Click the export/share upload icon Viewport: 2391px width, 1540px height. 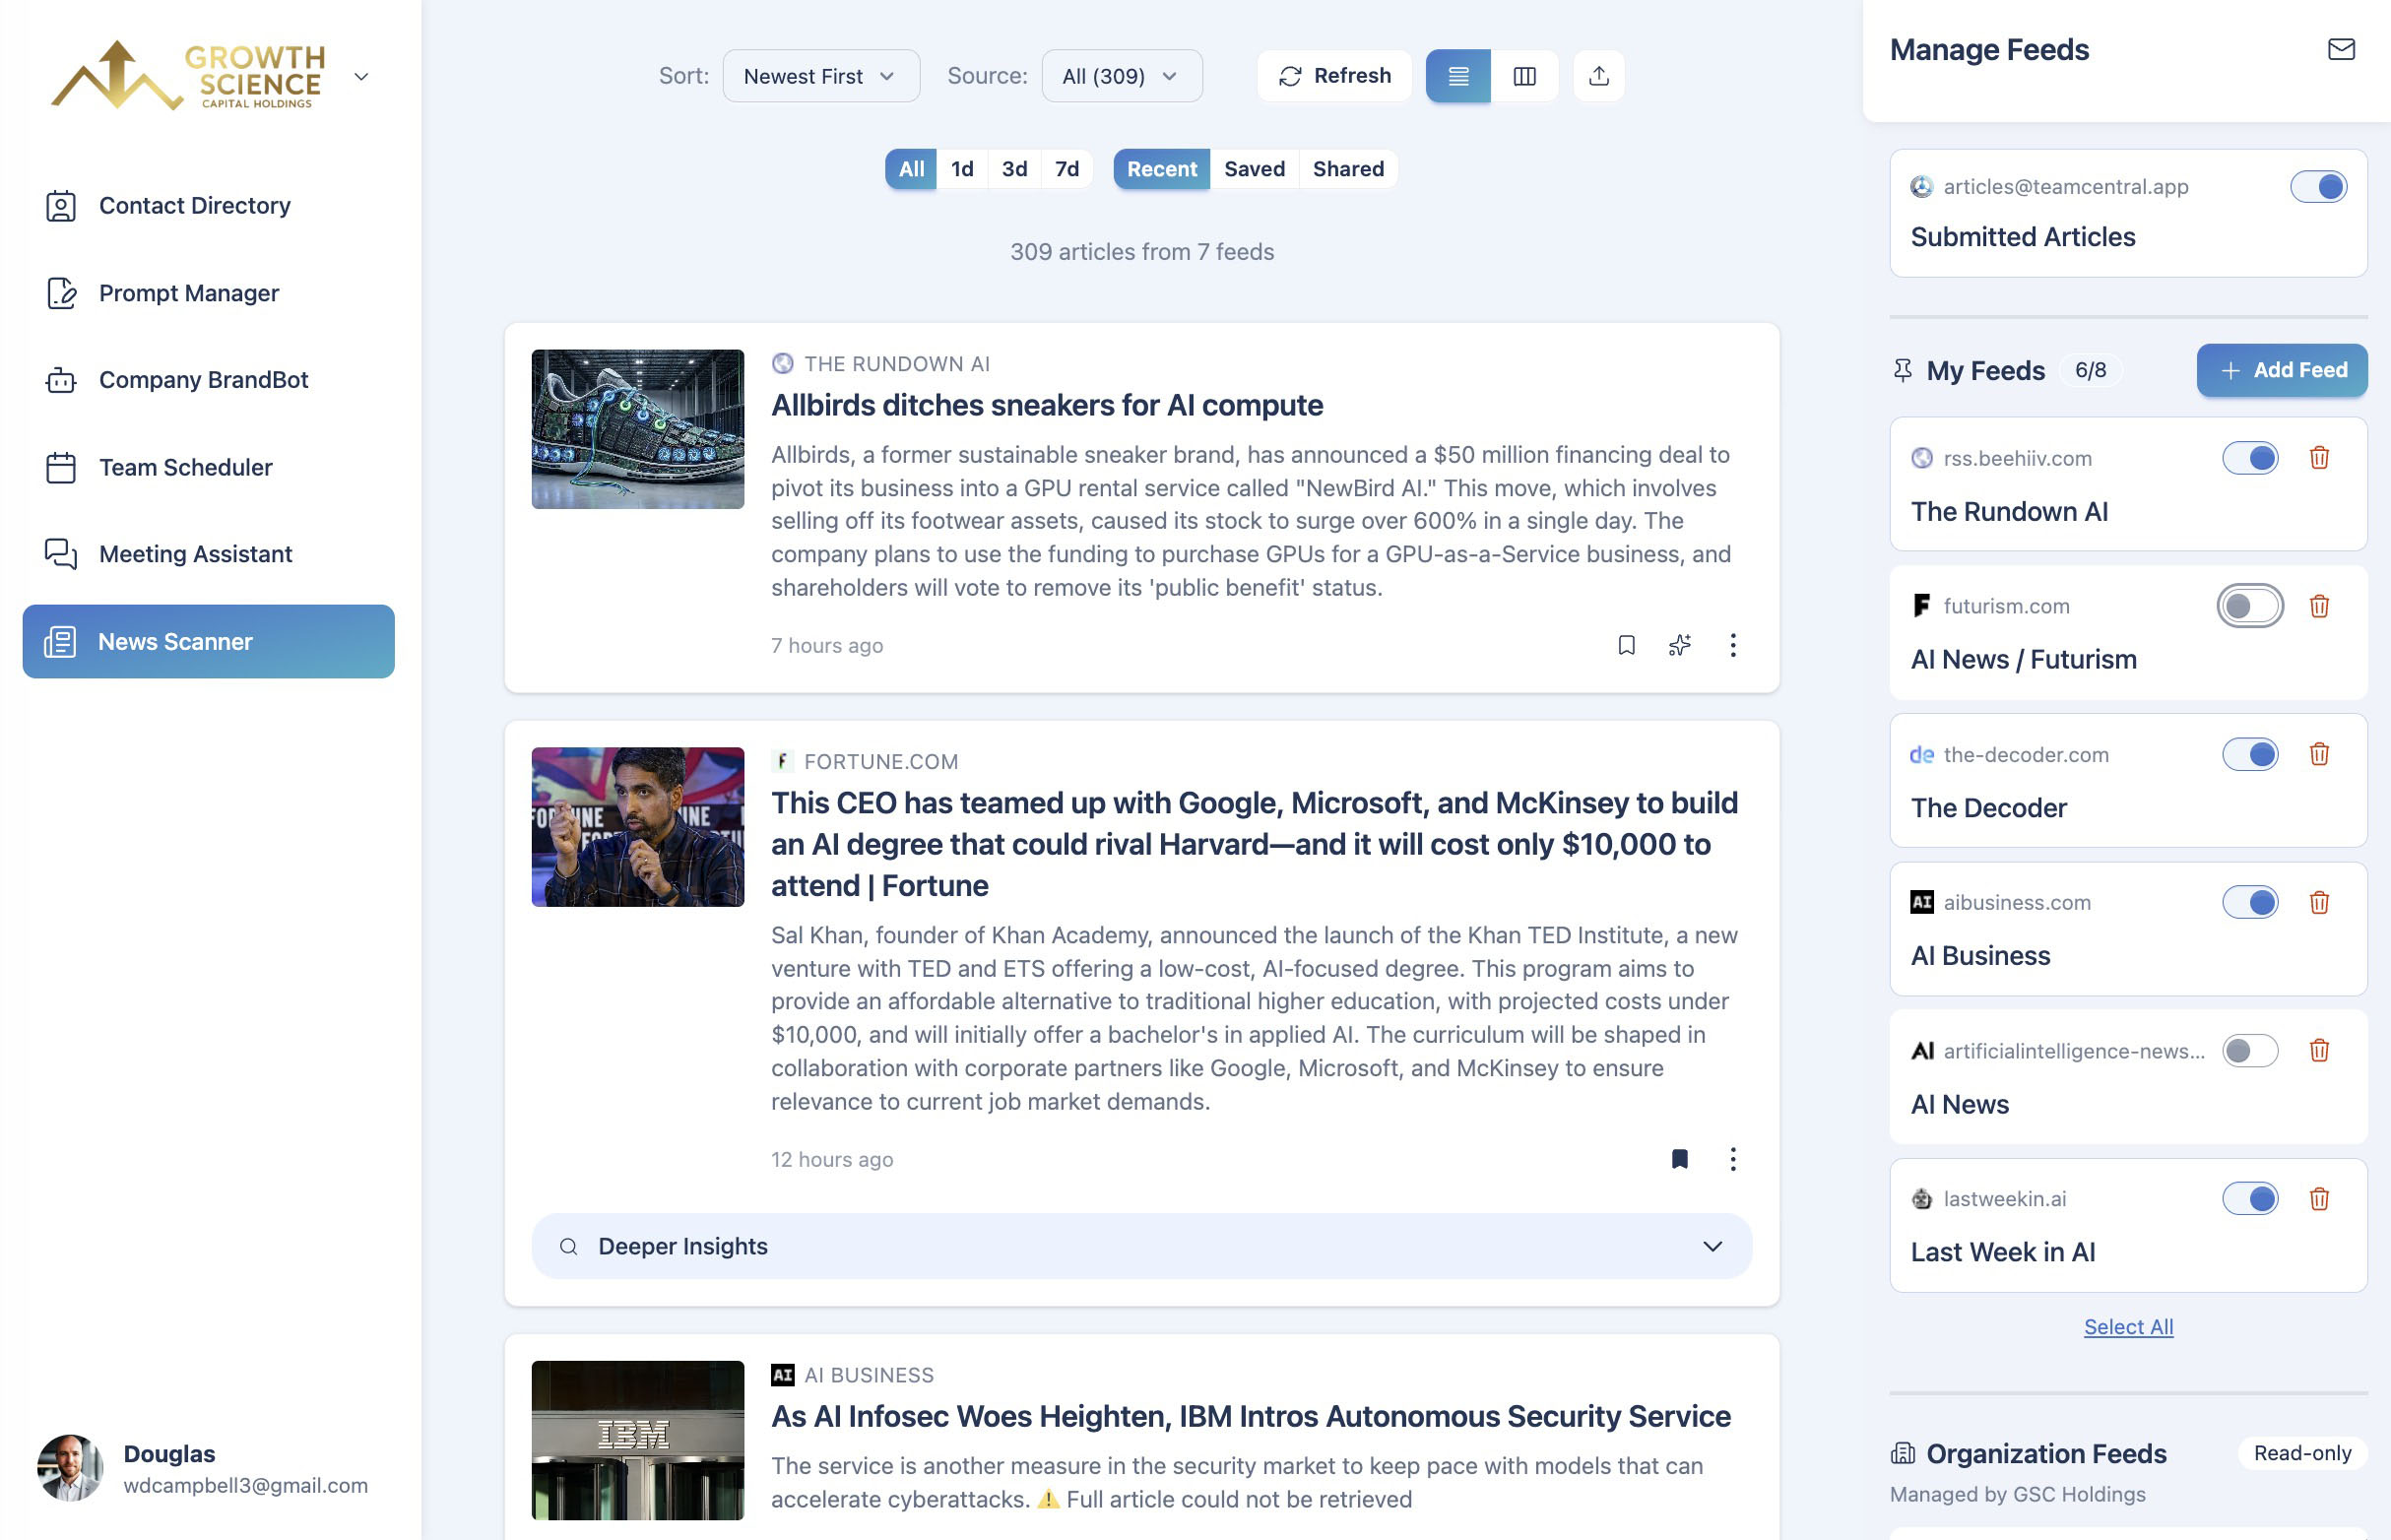pos(1598,76)
